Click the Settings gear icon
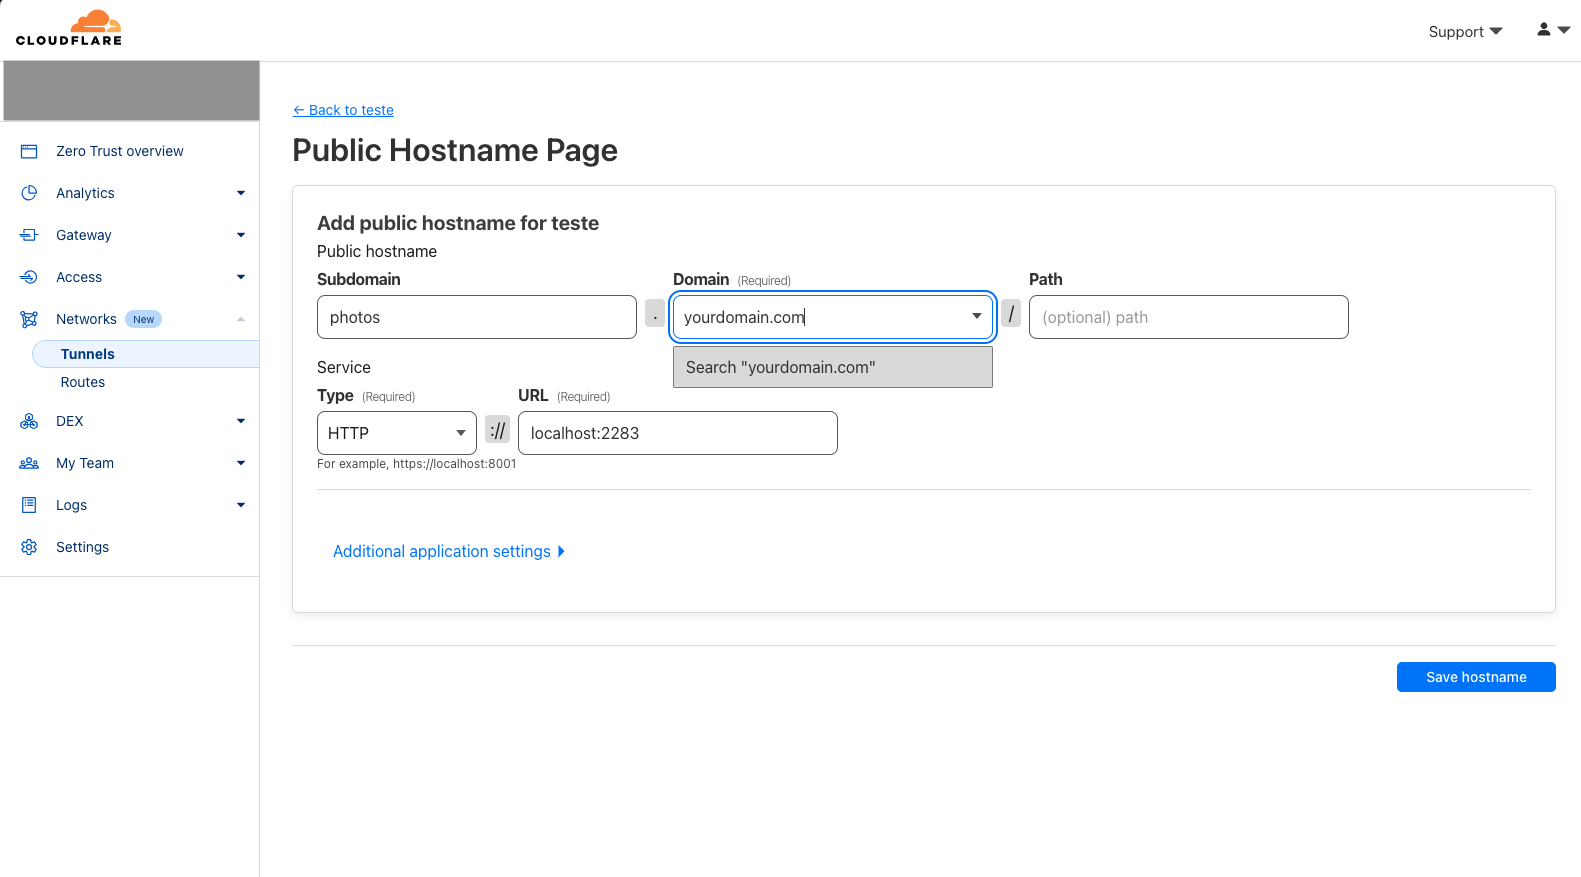 pos(29,547)
